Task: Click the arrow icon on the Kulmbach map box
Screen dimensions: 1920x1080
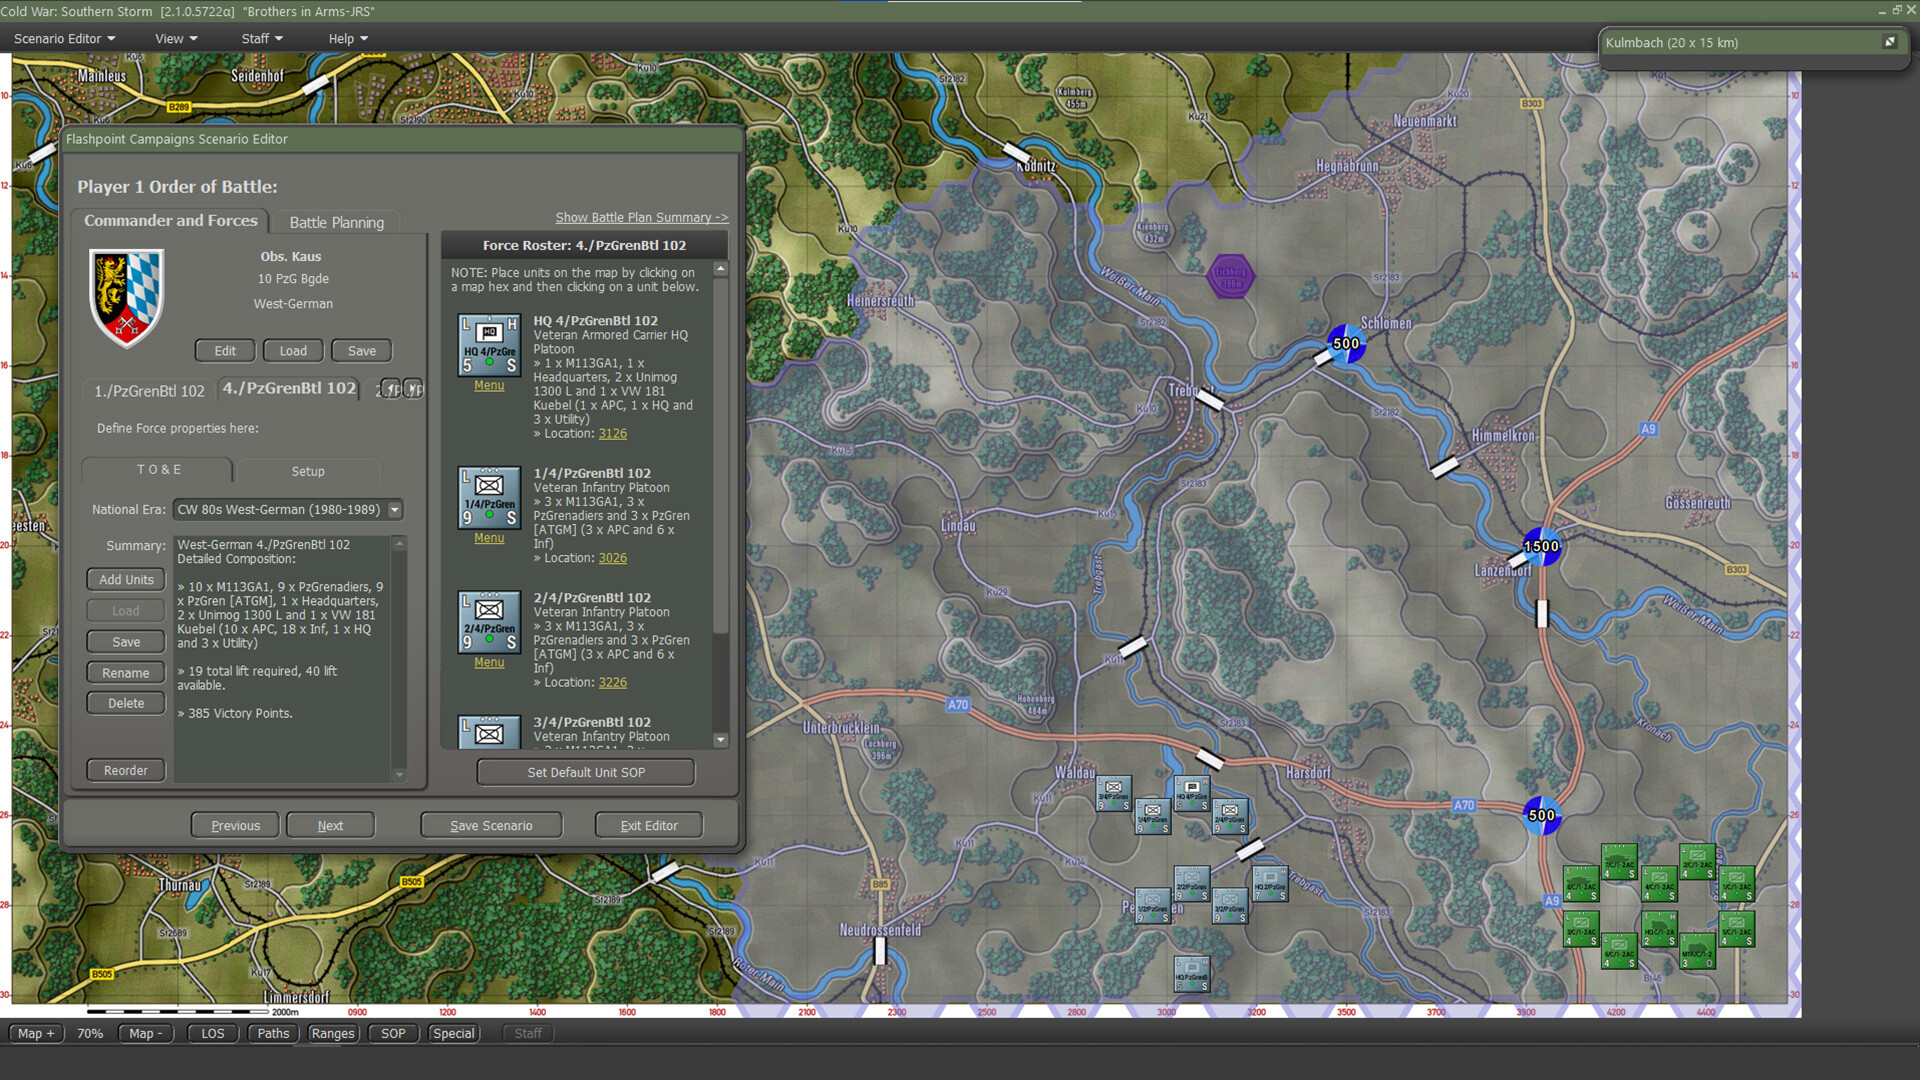Action: coord(1890,42)
